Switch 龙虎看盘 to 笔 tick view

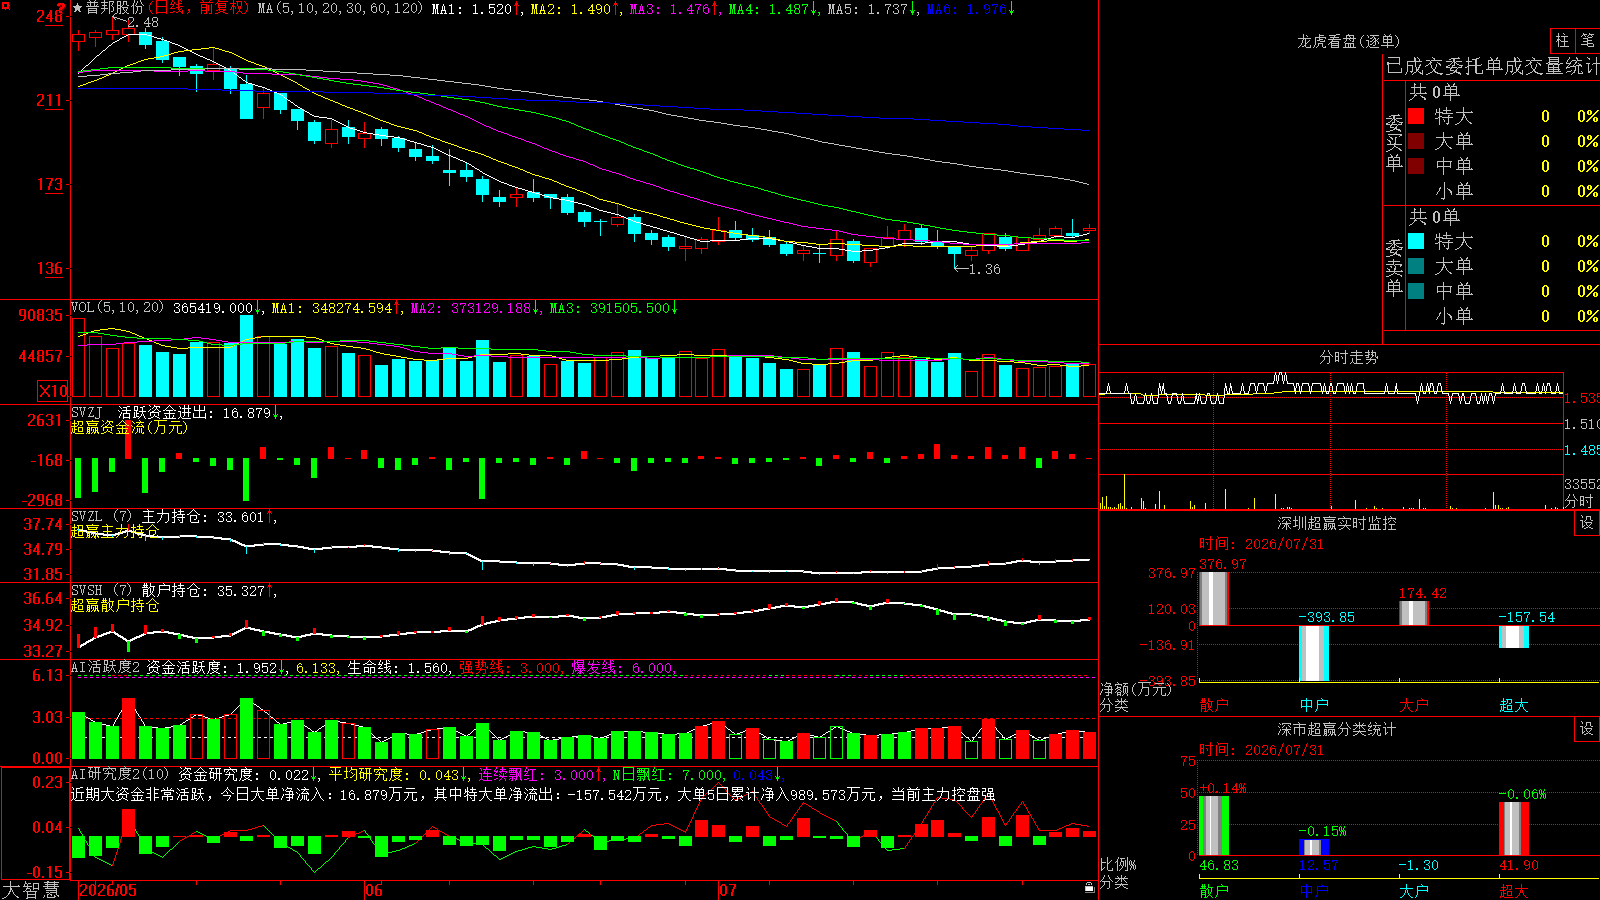(x=1588, y=40)
